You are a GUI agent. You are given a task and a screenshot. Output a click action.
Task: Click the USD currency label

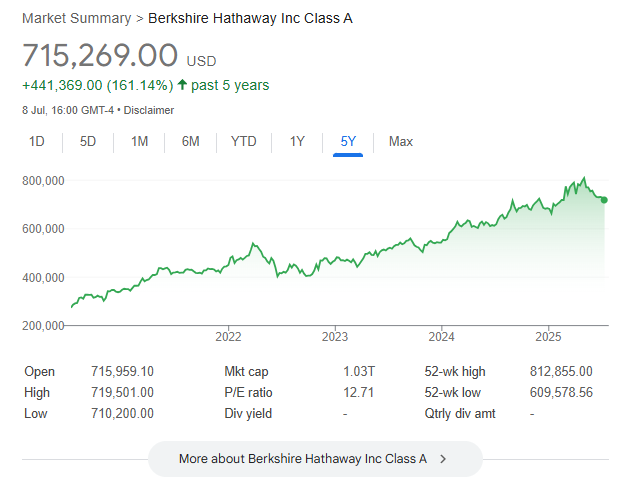201,61
